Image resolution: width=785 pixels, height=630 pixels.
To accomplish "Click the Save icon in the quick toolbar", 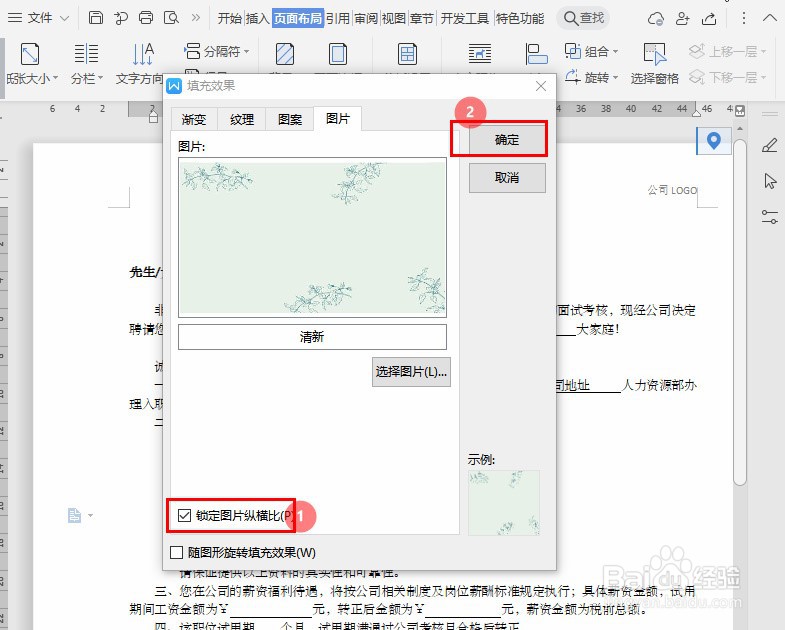I will (x=96, y=18).
